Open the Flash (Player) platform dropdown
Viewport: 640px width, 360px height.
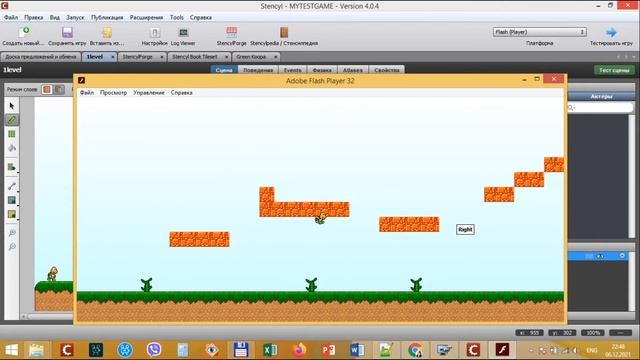[x=540, y=32]
